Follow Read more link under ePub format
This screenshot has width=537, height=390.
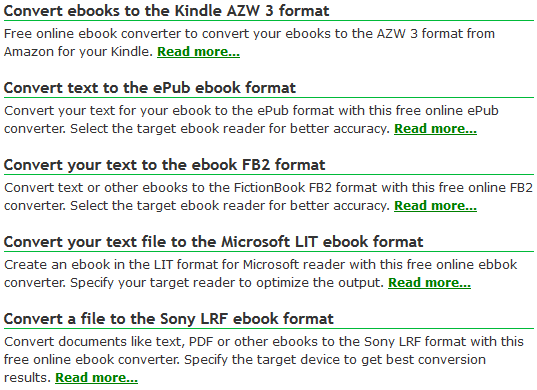(435, 129)
